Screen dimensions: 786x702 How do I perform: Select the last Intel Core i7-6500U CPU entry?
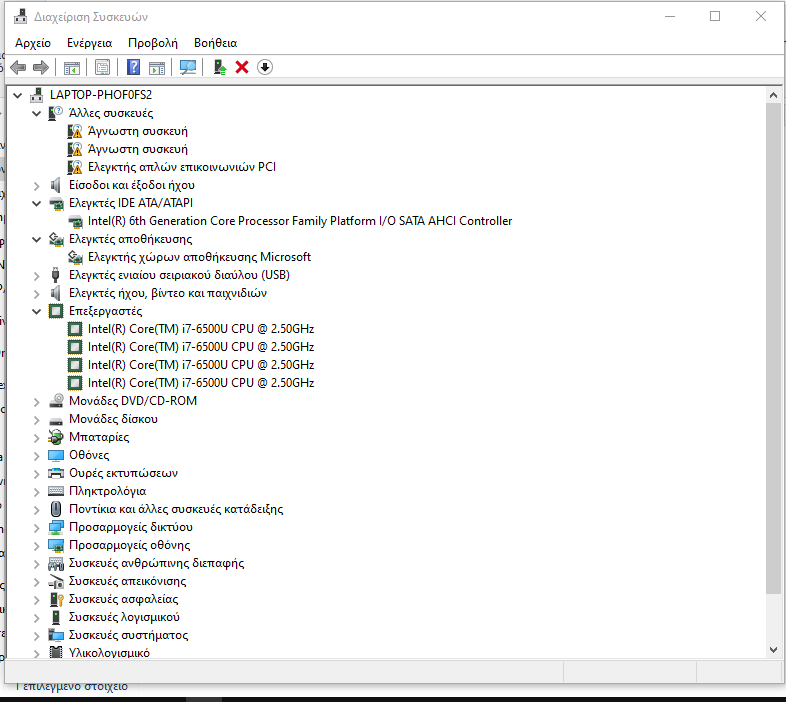[201, 383]
